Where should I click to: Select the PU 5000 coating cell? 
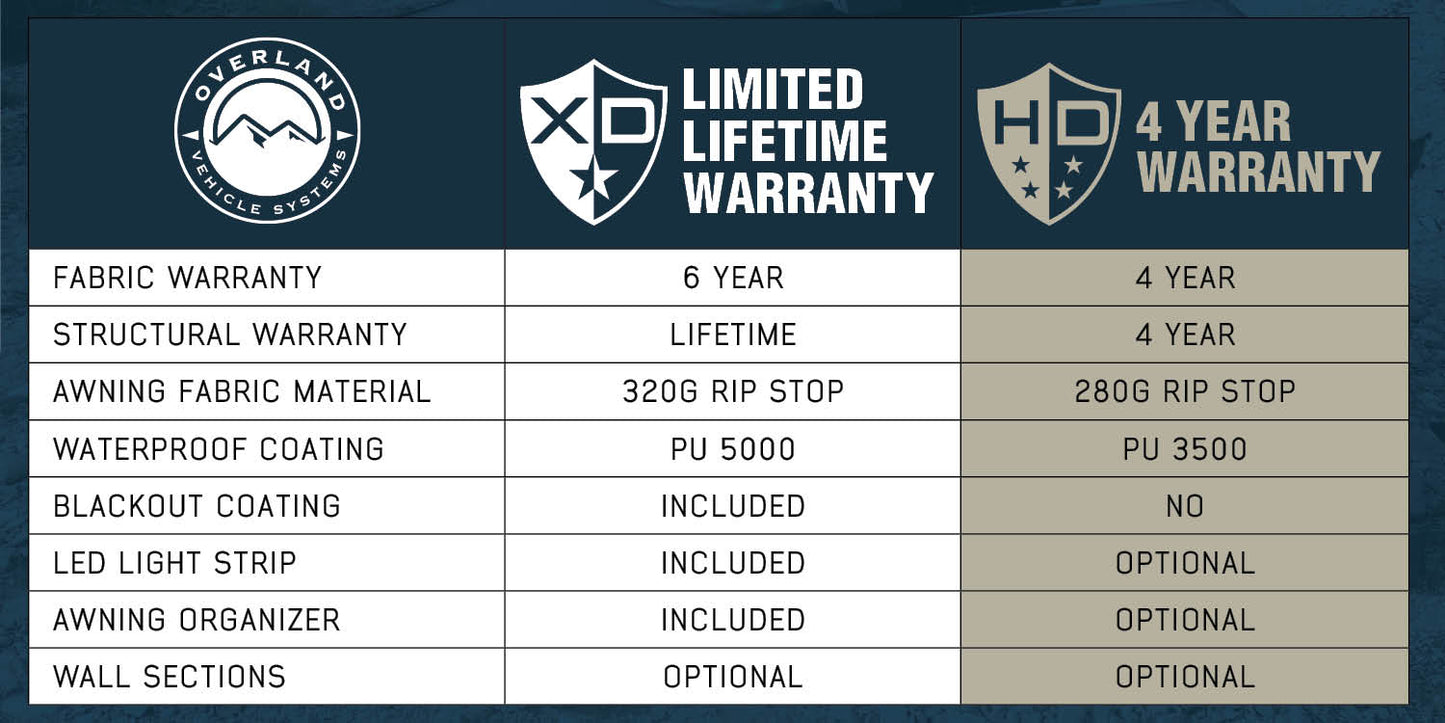tap(733, 448)
